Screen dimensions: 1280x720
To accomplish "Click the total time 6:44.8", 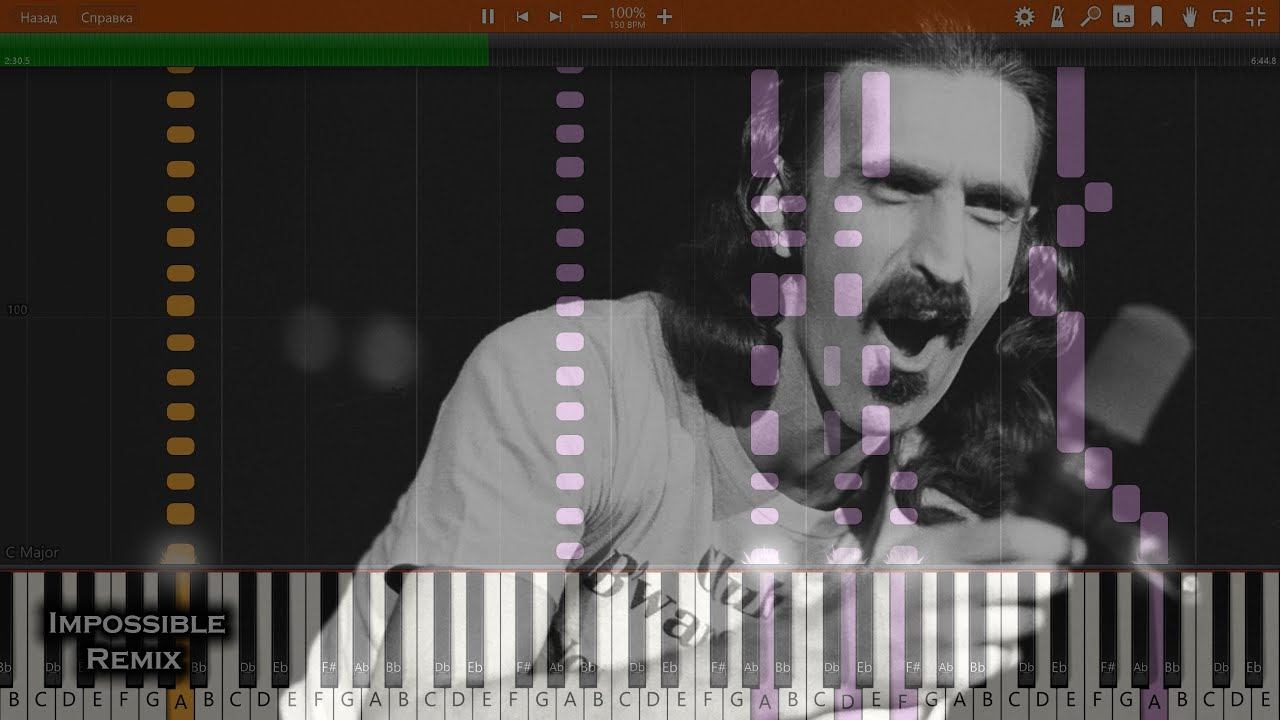I will coord(1263,61).
